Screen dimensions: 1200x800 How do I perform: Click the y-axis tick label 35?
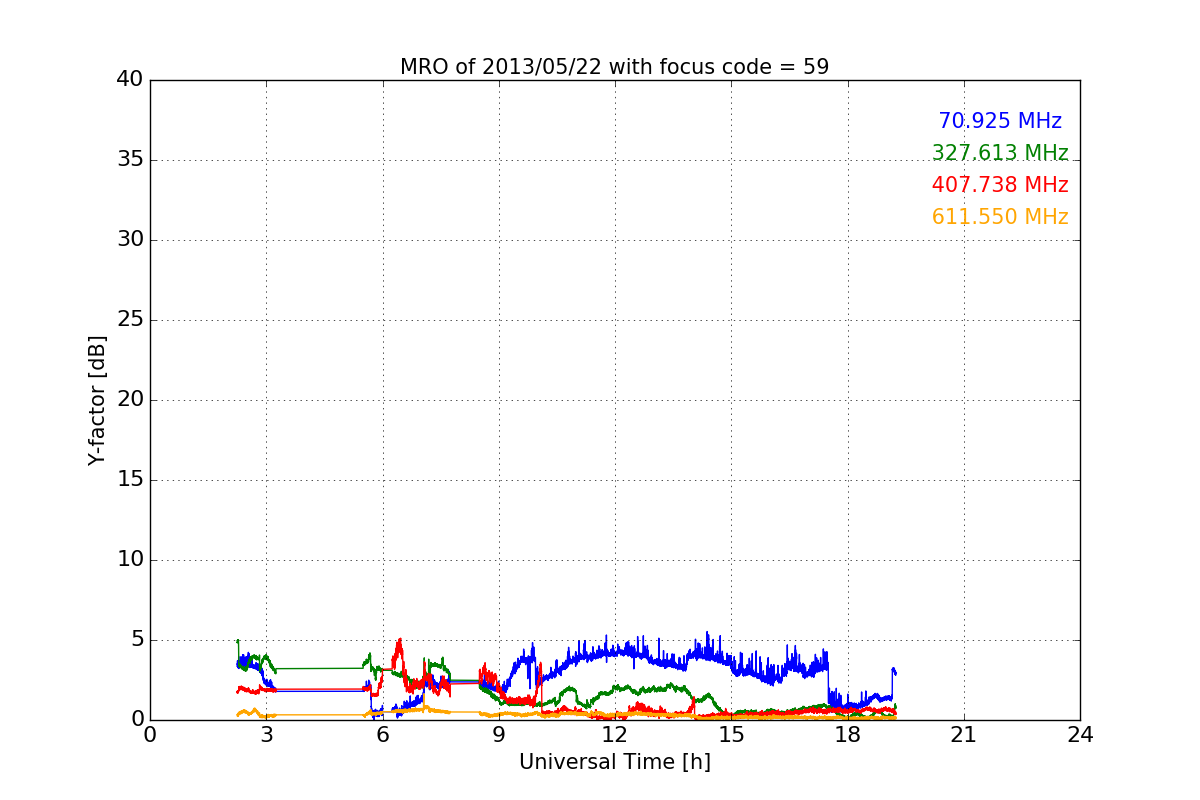(130, 160)
